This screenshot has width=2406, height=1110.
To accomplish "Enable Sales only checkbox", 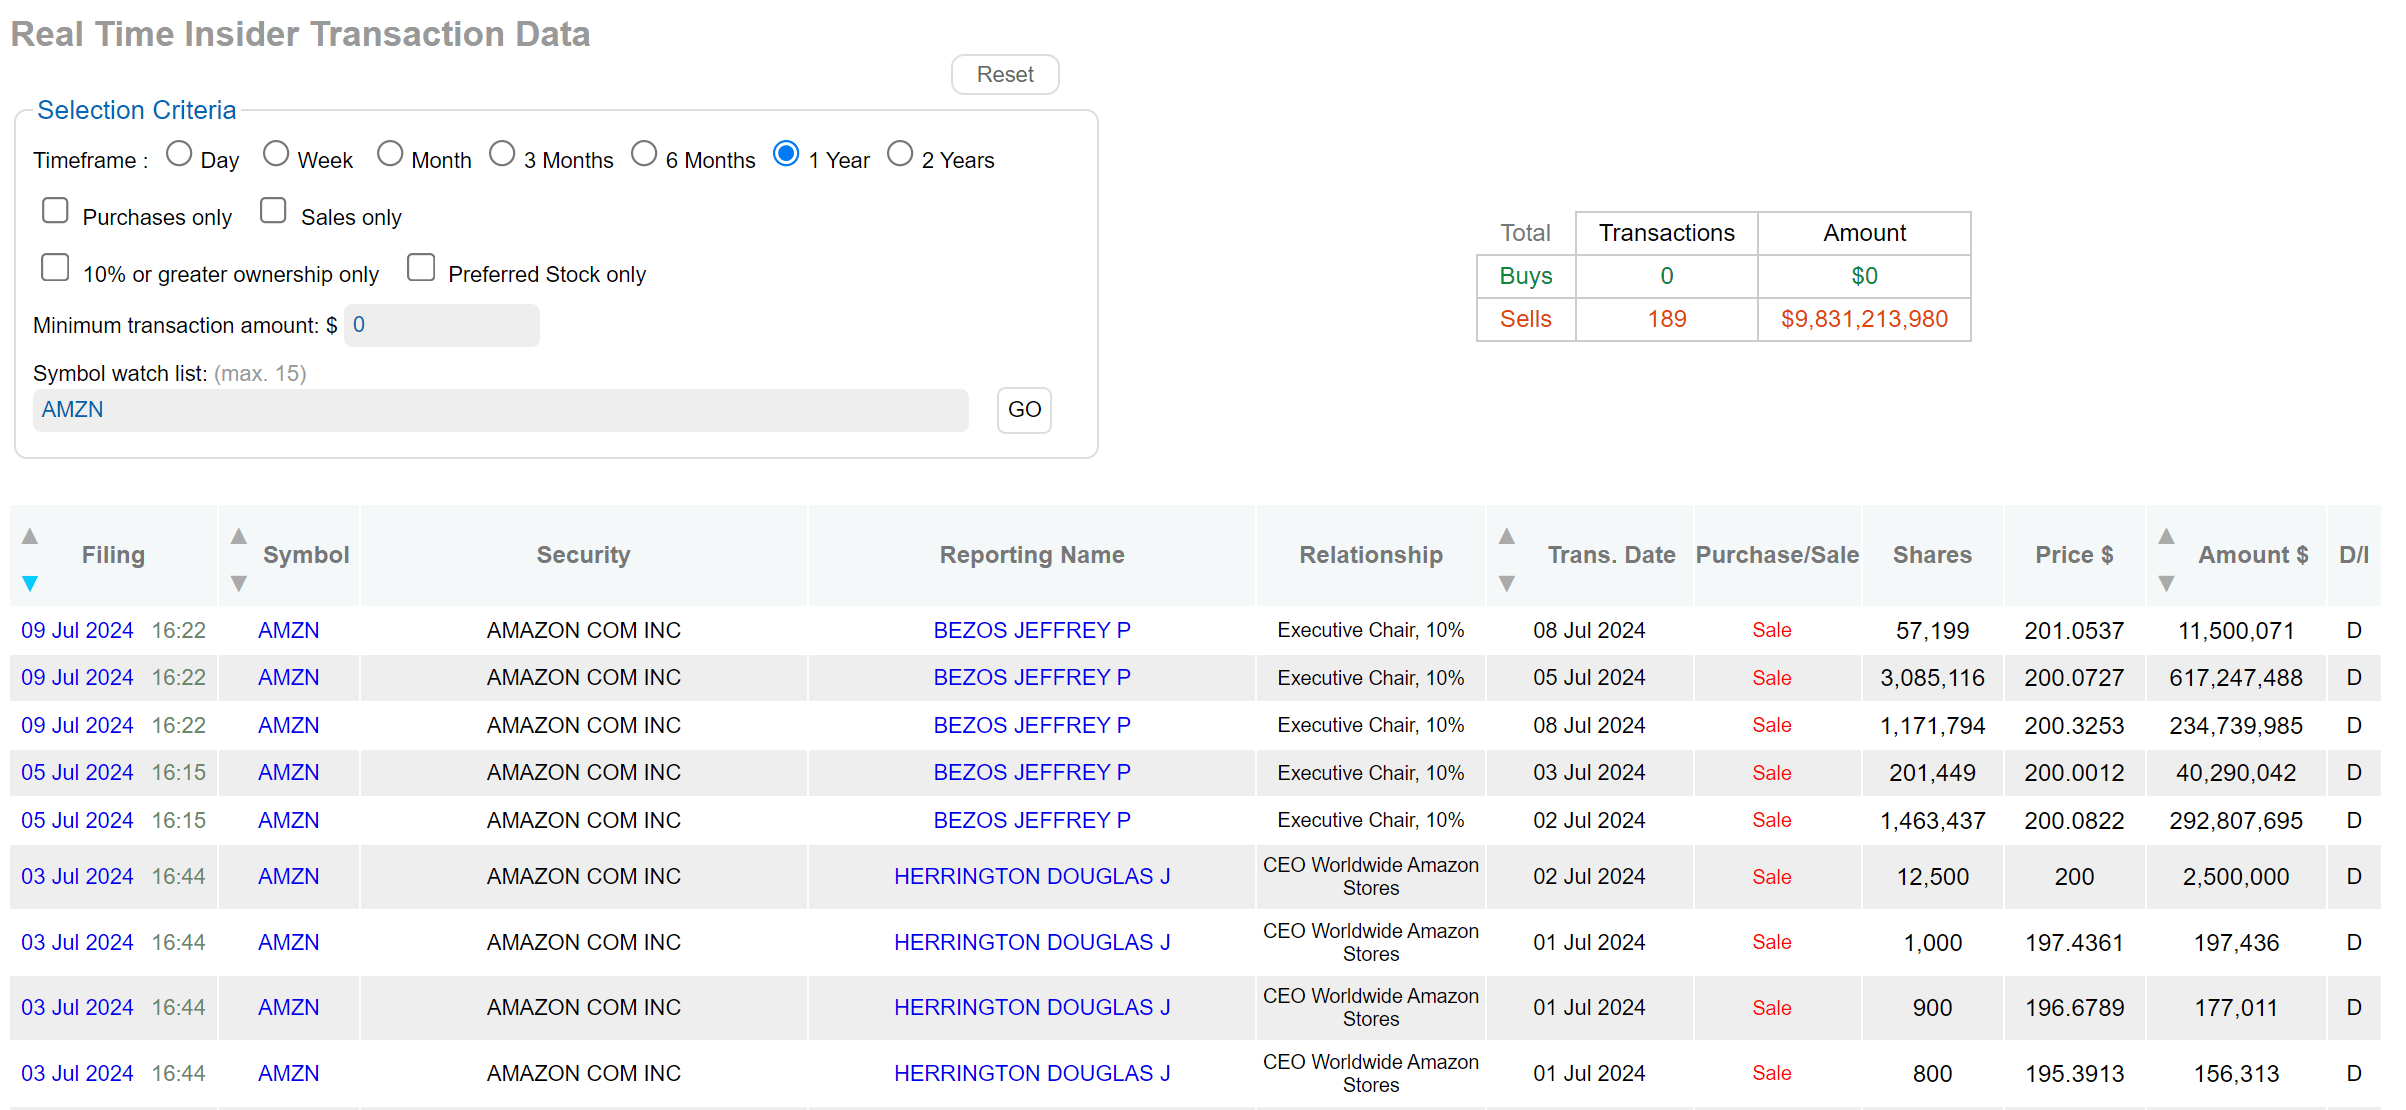I will tap(273, 211).
